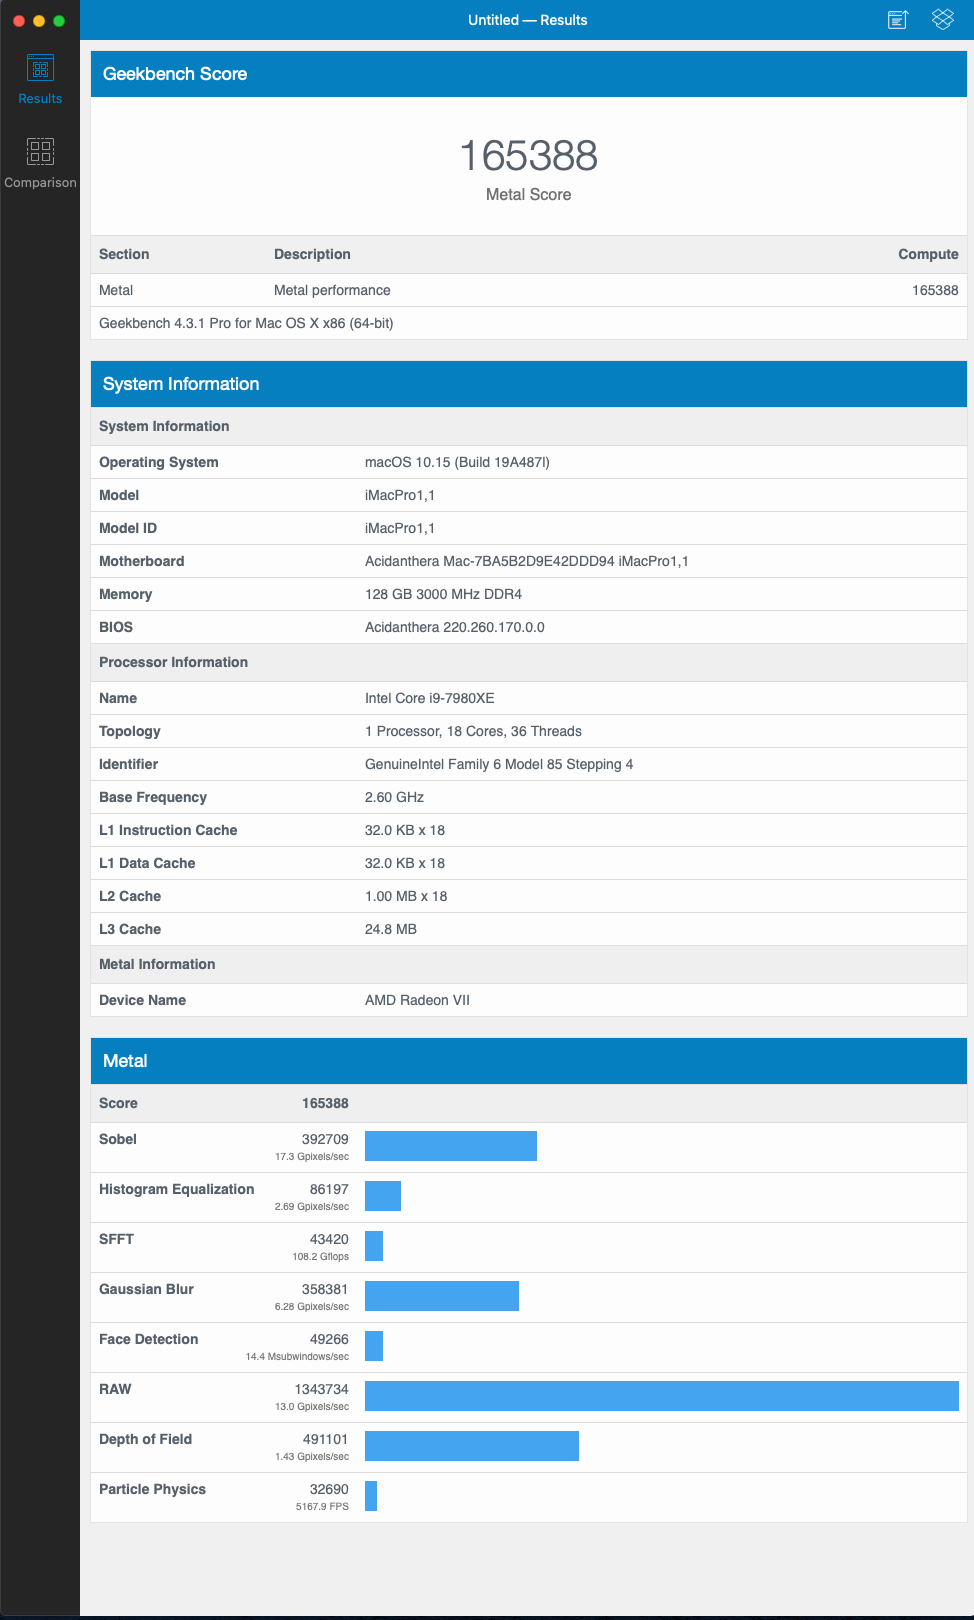Click the Particle Physics result bar
Viewport: 974px width, 1620px height.
pyautogui.click(x=371, y=1496)
